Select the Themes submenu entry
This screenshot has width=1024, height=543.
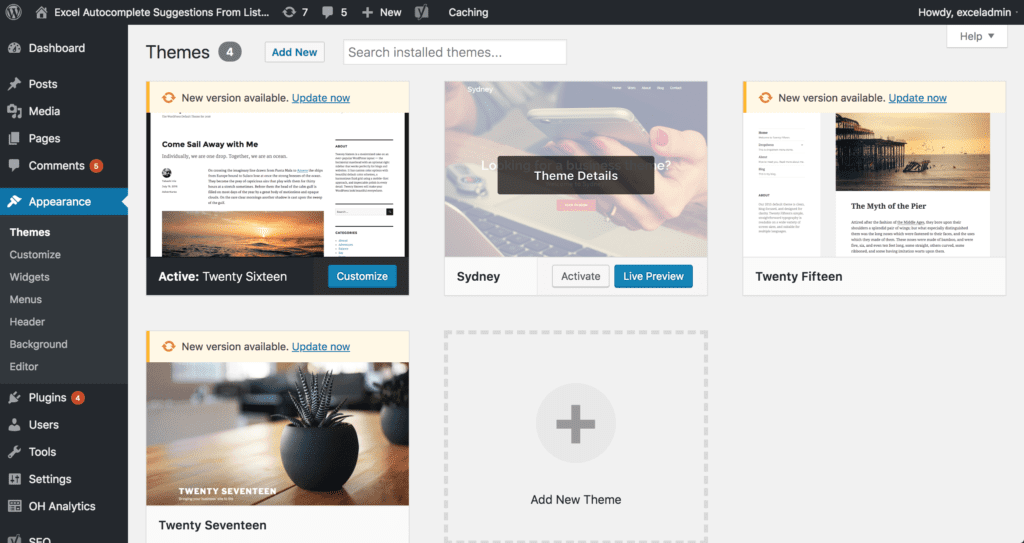(x=29, y=232)
